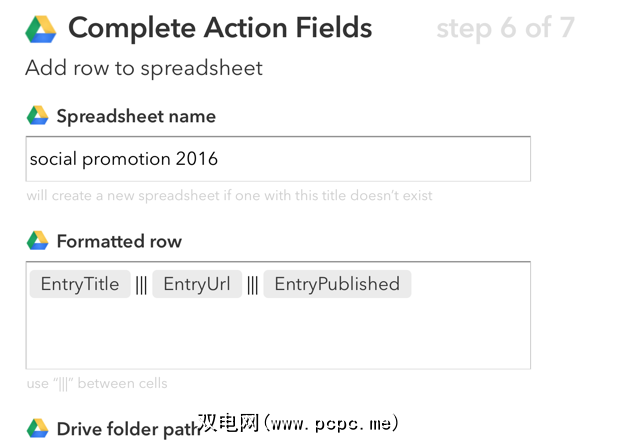Click the "Formatted row" field label
This screenshot has height=446, width=640.
pos(119,241)
